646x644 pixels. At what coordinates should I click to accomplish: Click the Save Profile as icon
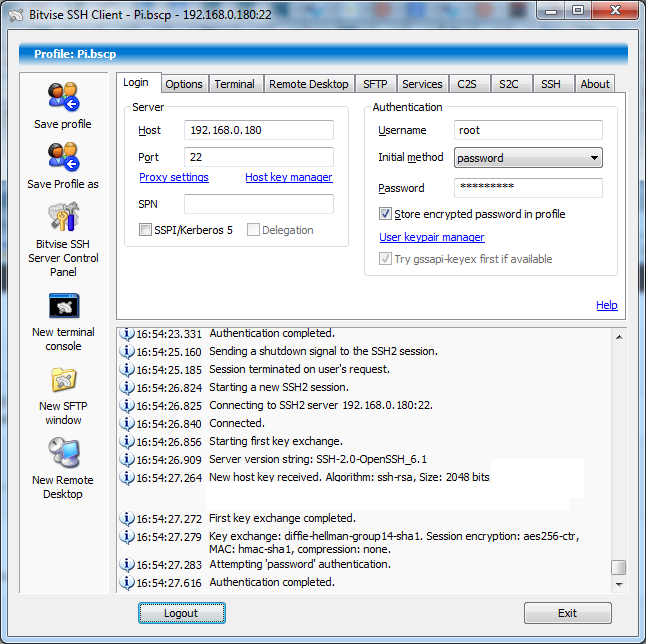pos(63,157)
